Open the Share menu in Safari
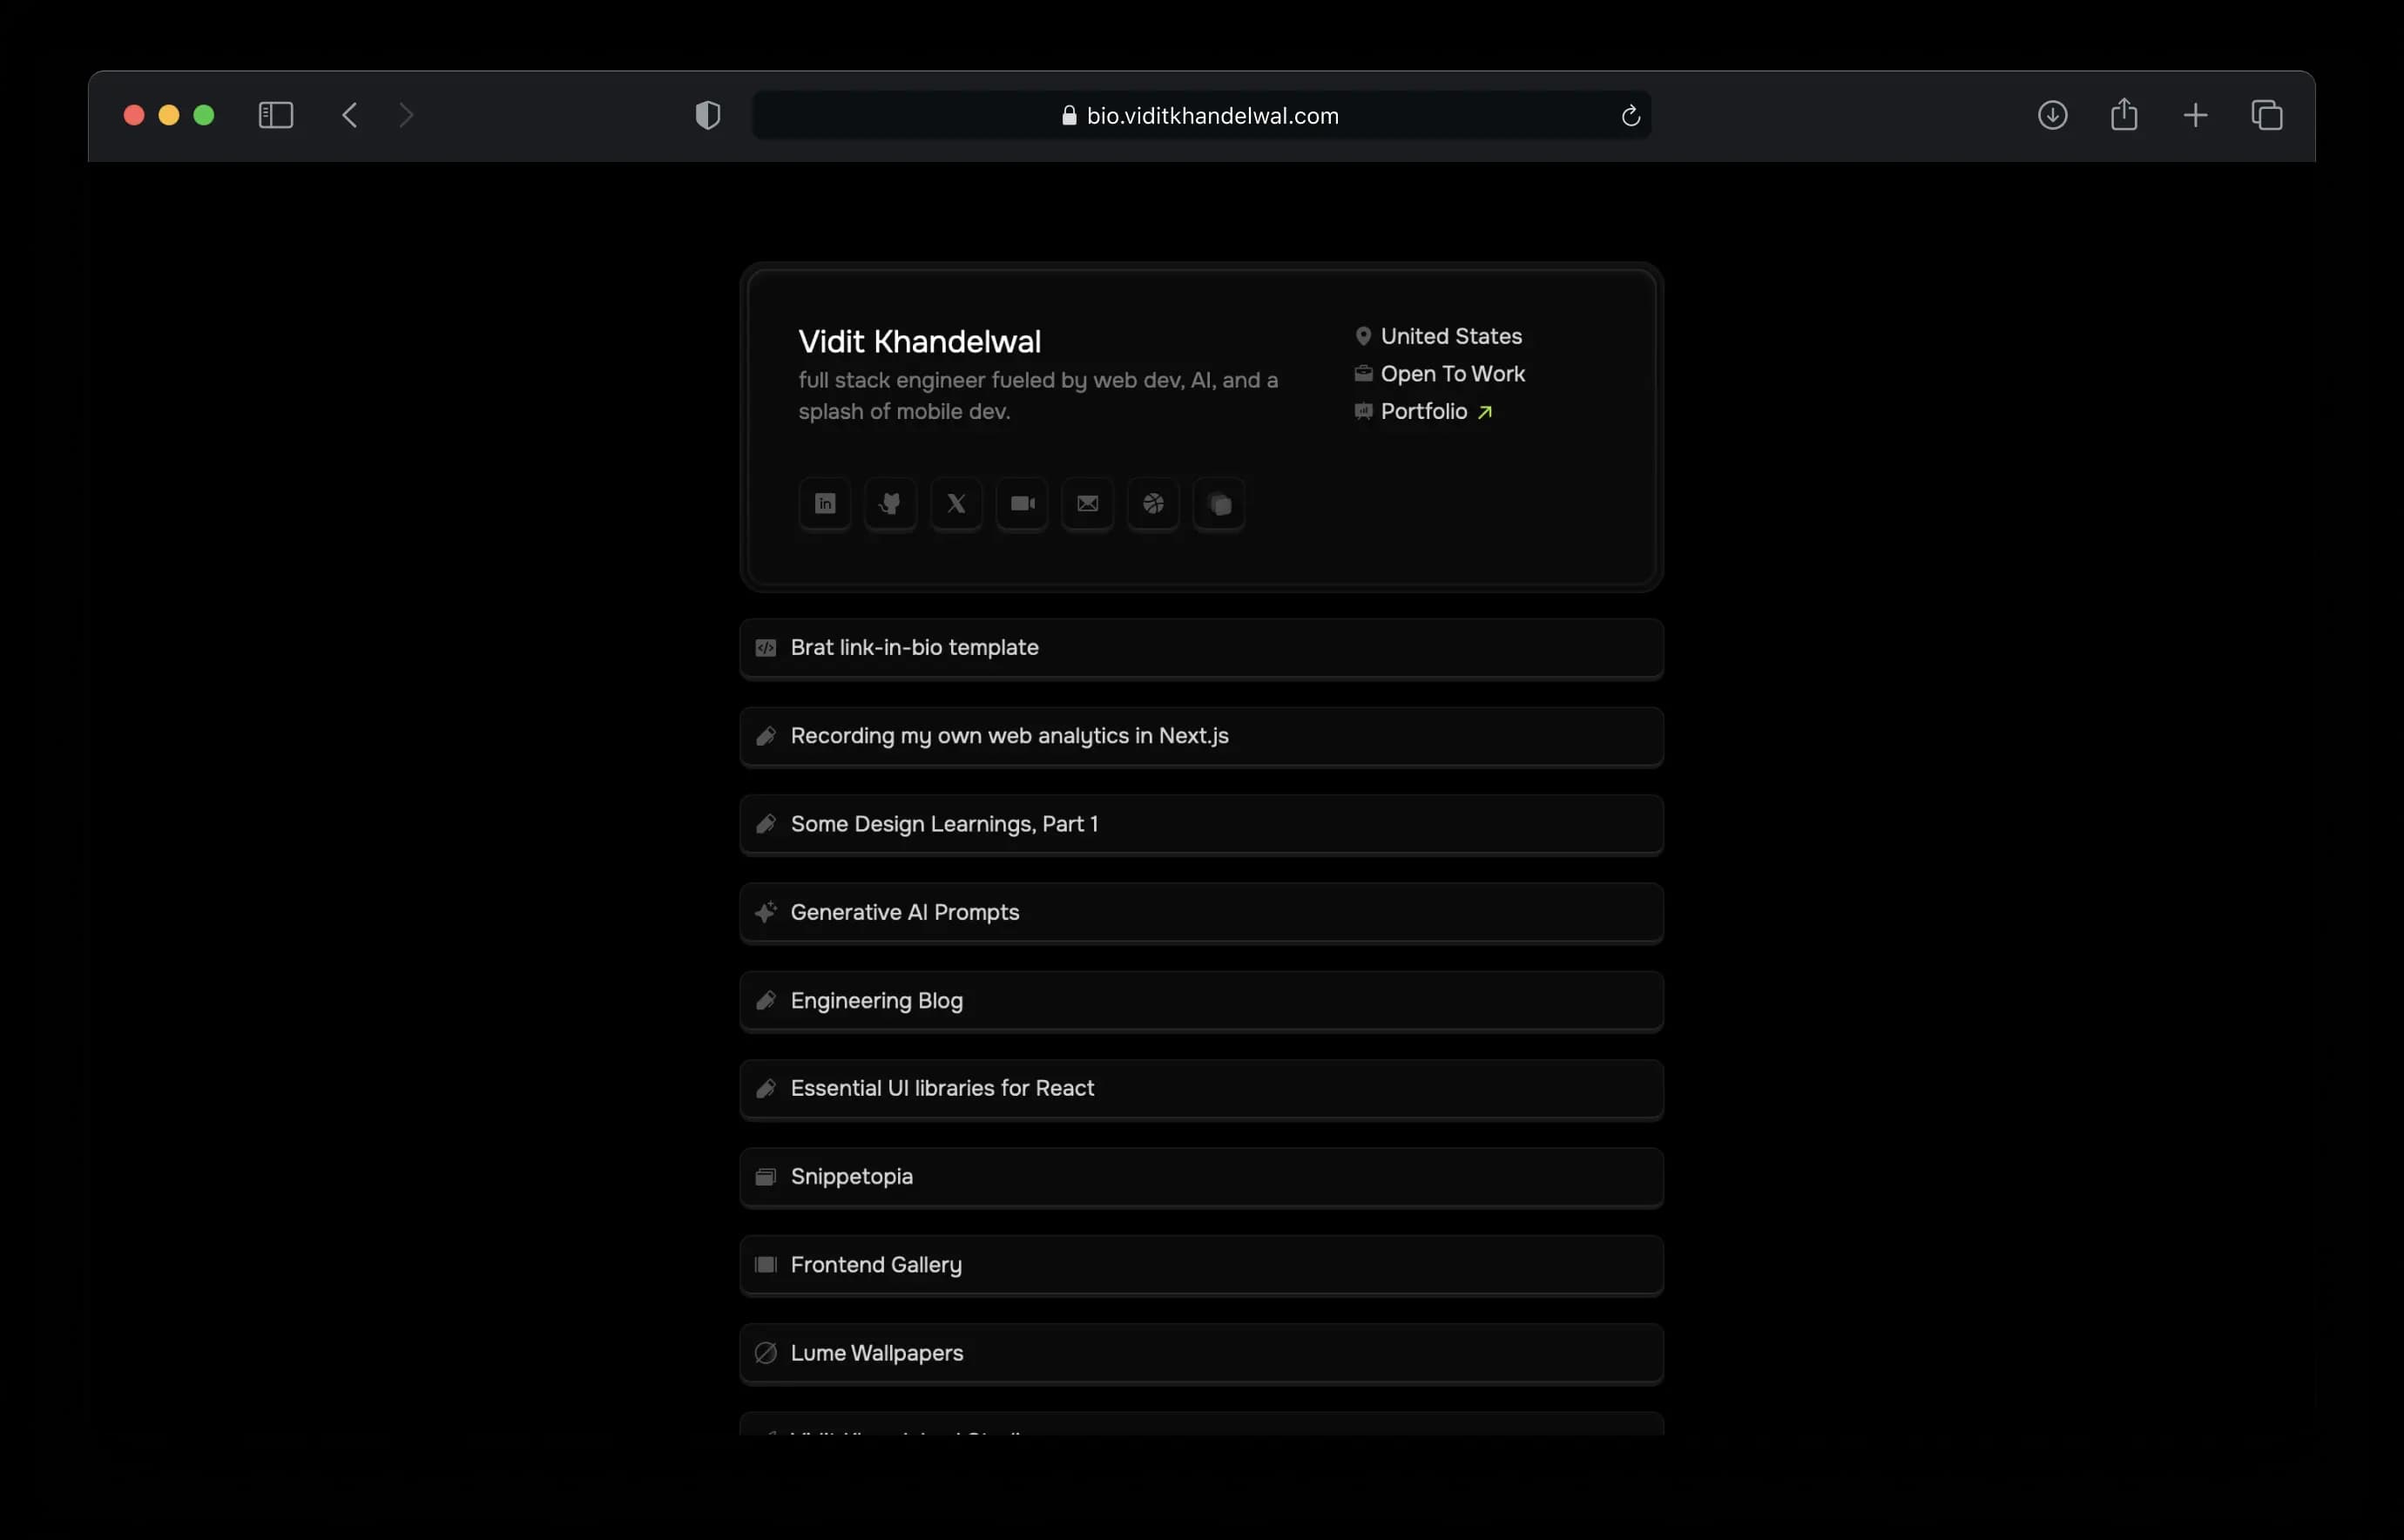The image size is (2404, 1540). [2124, 115]
